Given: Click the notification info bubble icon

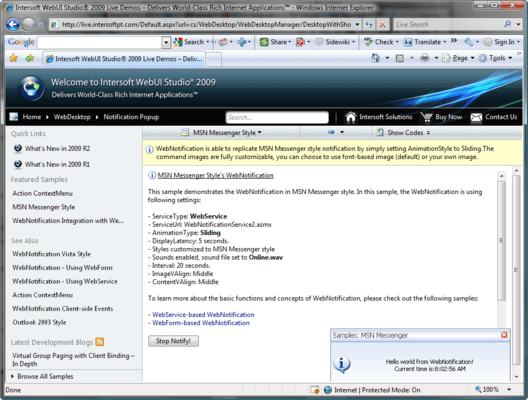Looking at the screenshot, I should (342, 365).
